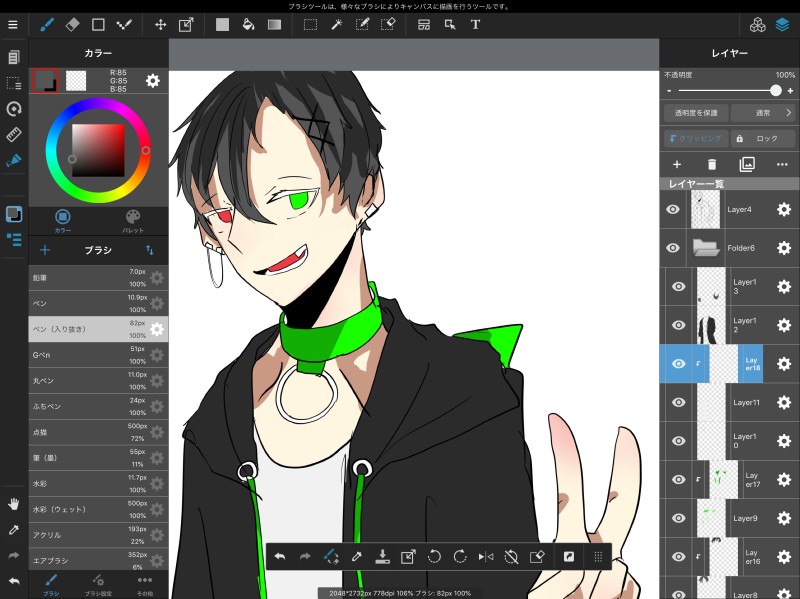Image resolution: width=800 pixels, height=599 pixels.
Task: Click the opacity slider handle
Action: [776, 91]
